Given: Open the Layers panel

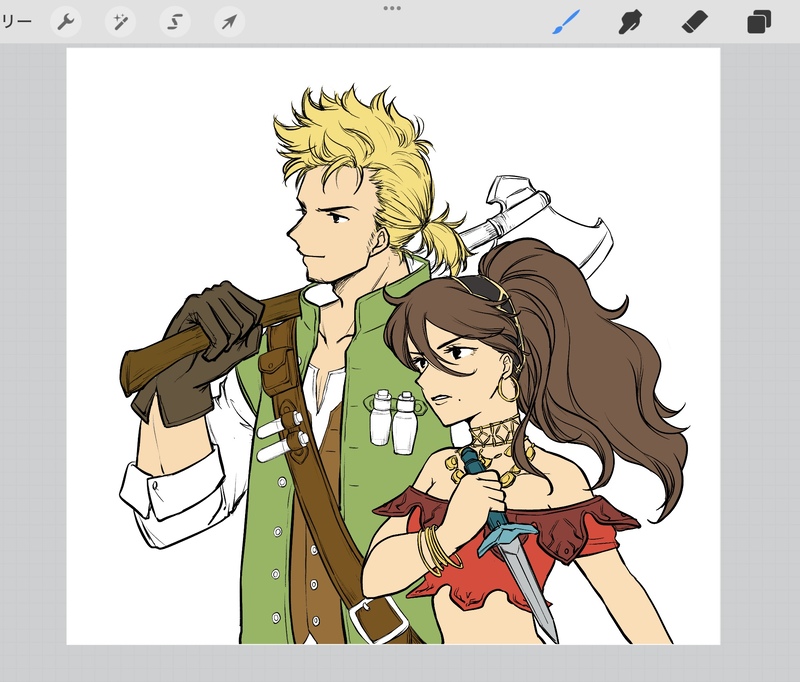Looking at the screenshot, I should (759, 21).
